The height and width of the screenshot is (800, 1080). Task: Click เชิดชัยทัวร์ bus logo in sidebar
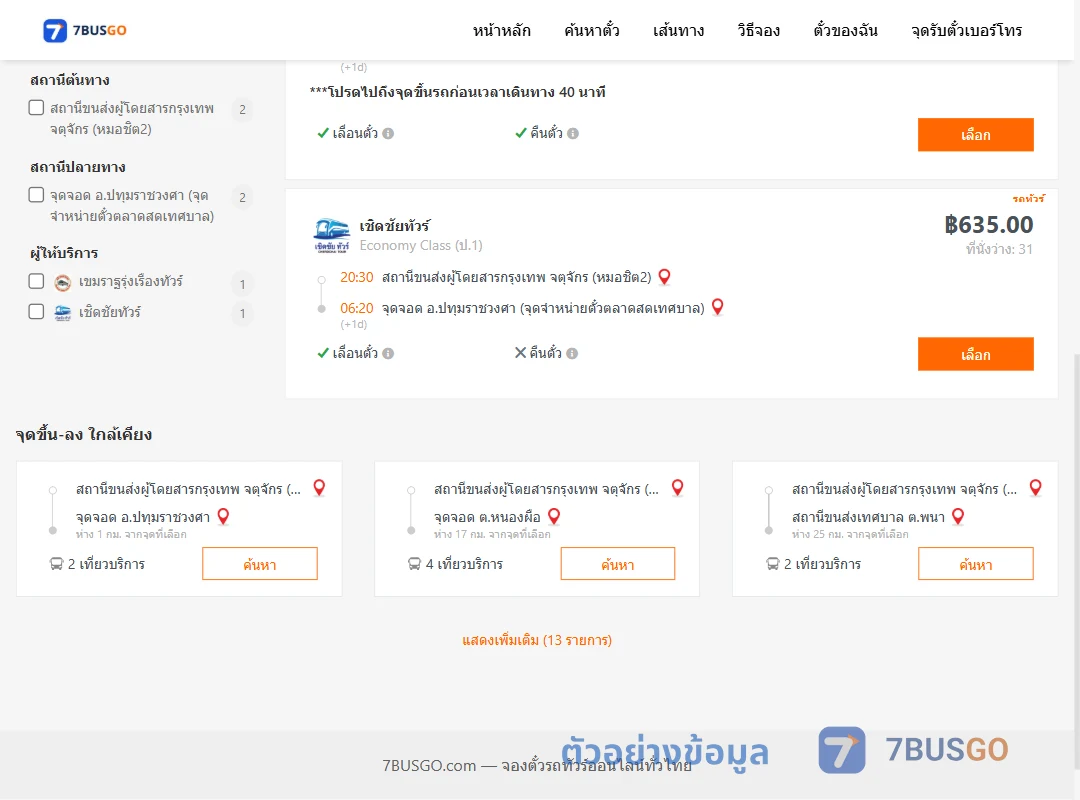63,313
